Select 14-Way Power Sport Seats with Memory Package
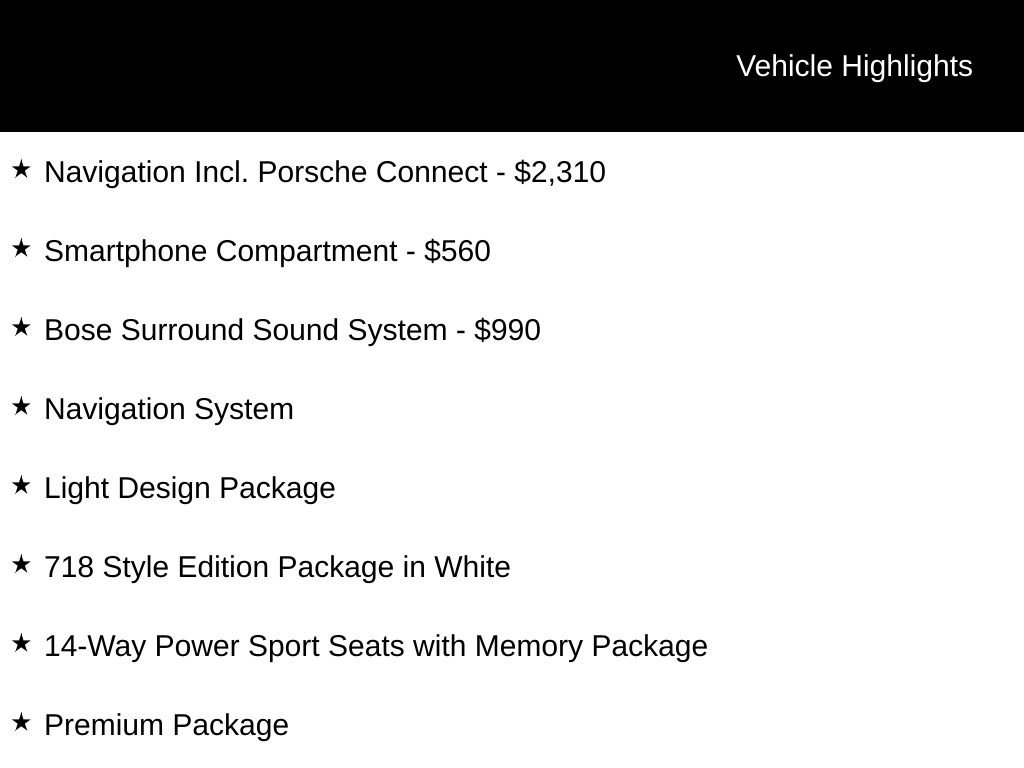The width and height of the screenshot is (1024, 768). [376, 647]
